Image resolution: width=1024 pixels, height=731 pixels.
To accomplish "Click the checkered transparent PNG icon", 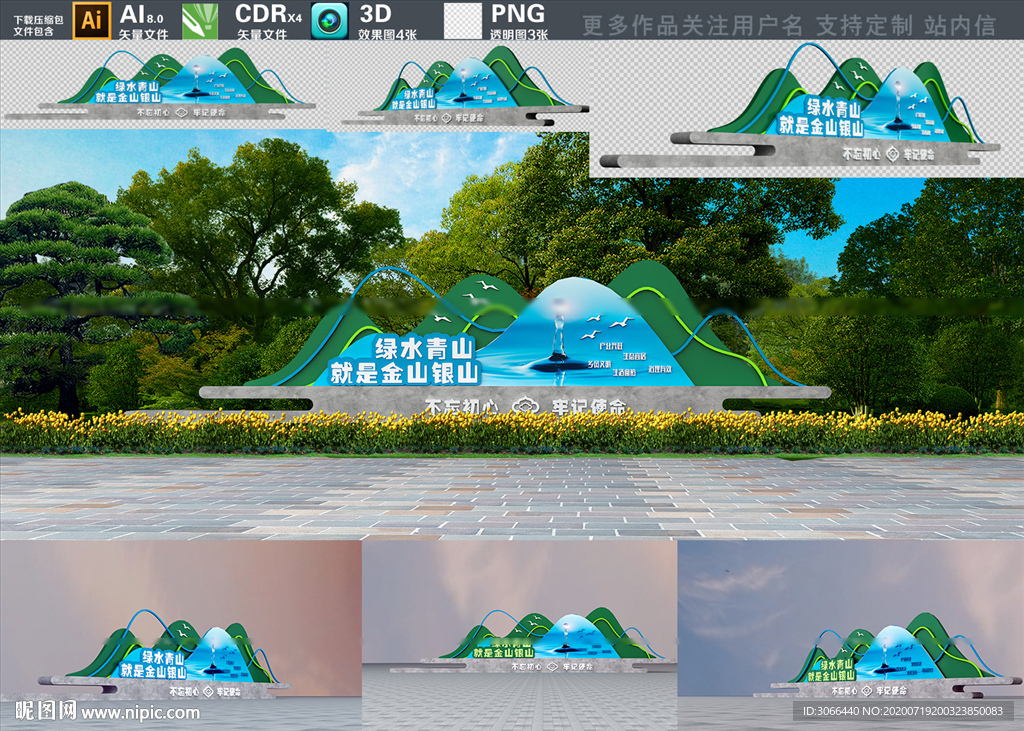I will click(462, 21).
